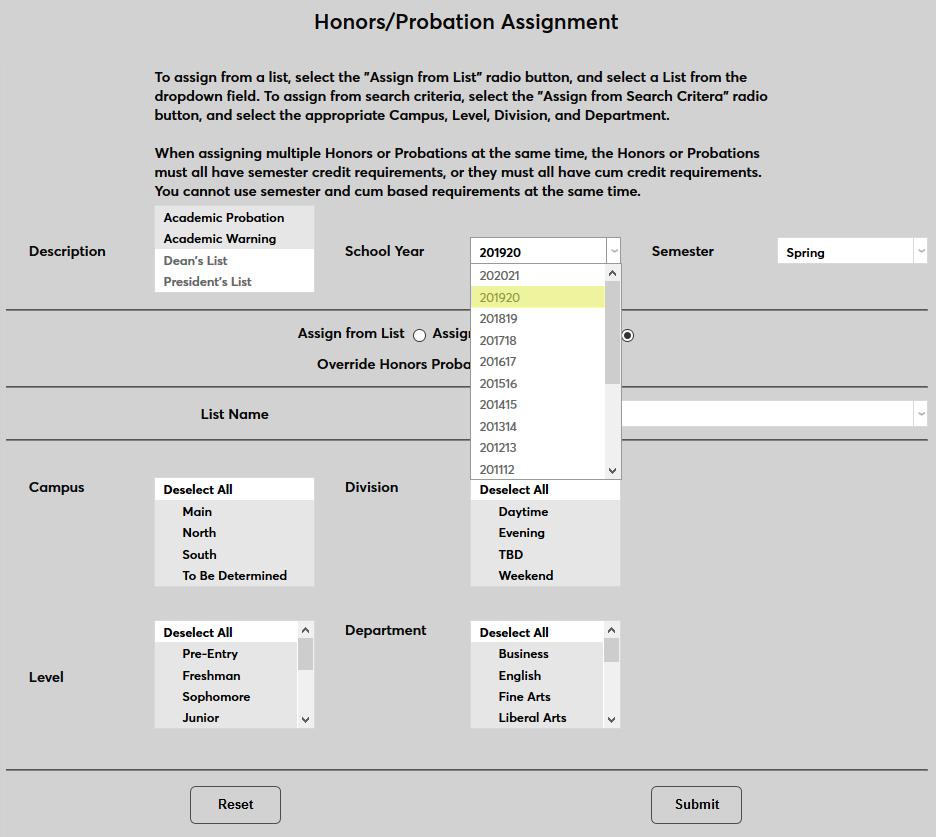Screen dimensions: 936x837
Task: Choose 201819 in the open year dropdown
Action: pyautogui.click(x=500, y=318)
